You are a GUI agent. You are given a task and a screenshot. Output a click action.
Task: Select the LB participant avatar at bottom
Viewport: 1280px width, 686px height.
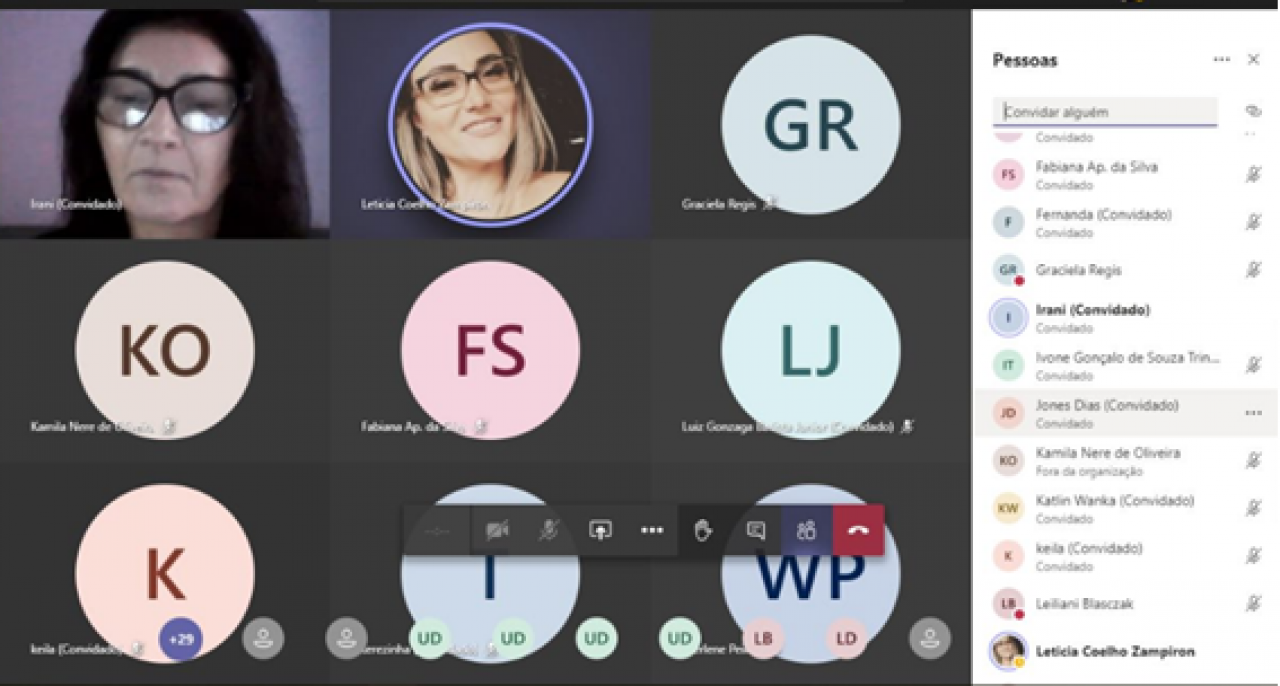click(764, 639)
